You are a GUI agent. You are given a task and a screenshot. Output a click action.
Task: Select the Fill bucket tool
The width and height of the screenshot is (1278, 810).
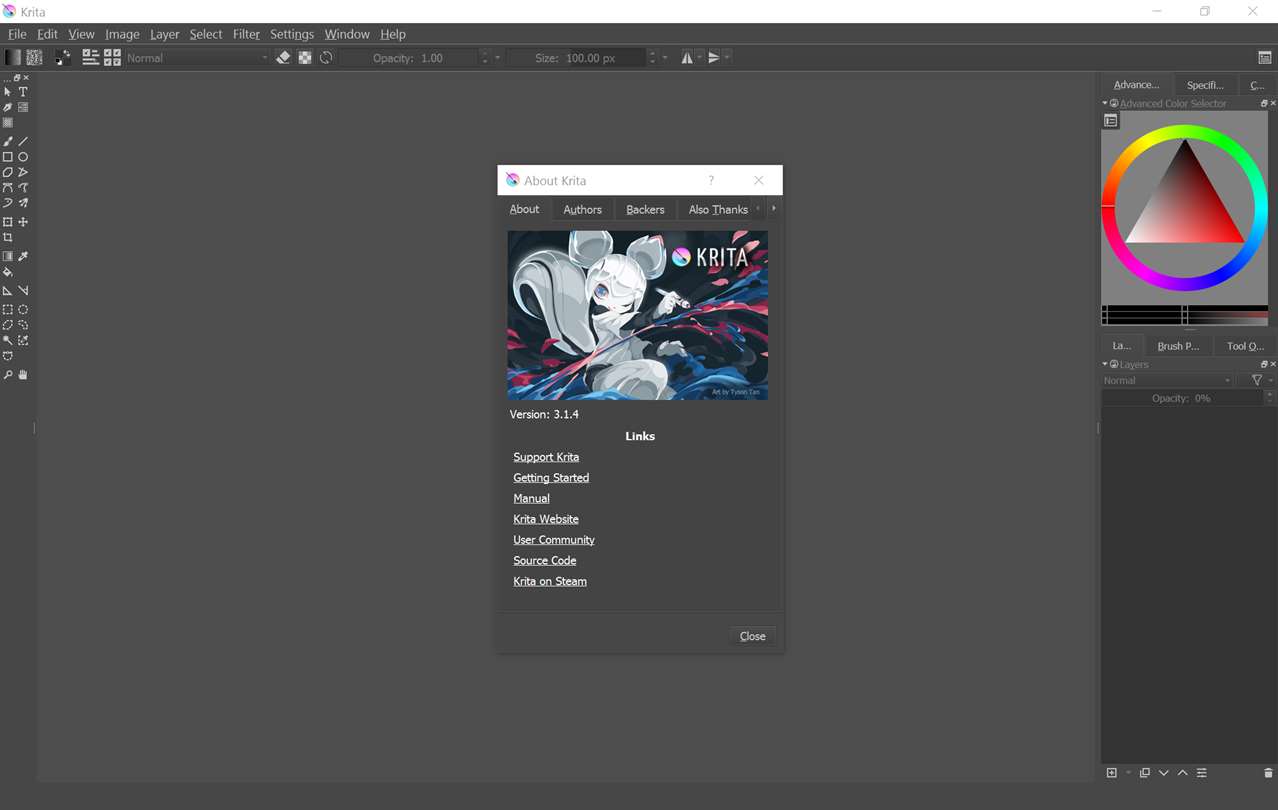tap(8, 272)
